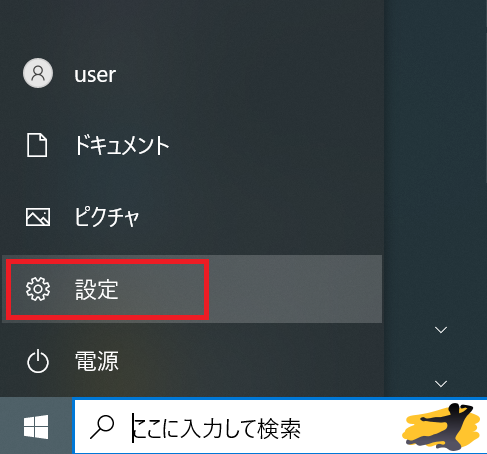Screen dimensions: 487x454
Task: Open the ドキュメント text entry
Action: click(x=122, y=145)
